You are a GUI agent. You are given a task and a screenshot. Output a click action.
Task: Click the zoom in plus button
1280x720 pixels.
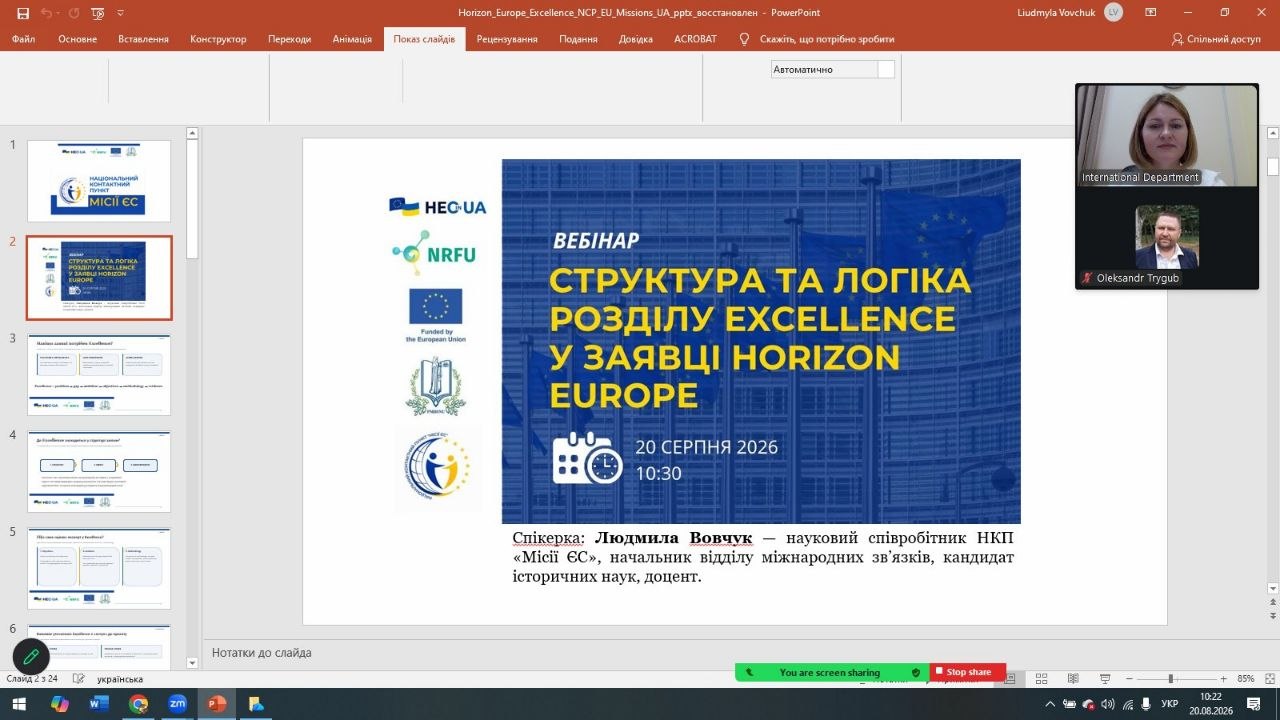[1223, 679]
